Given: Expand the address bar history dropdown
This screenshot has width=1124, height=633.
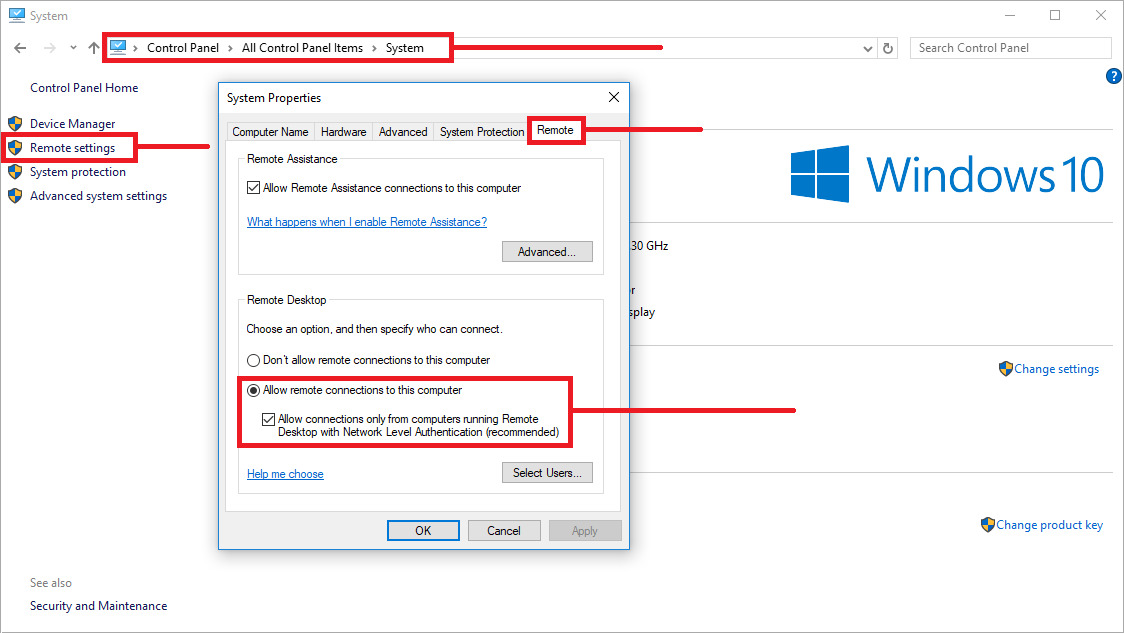Looking at the screenshot, I should 868,49.
